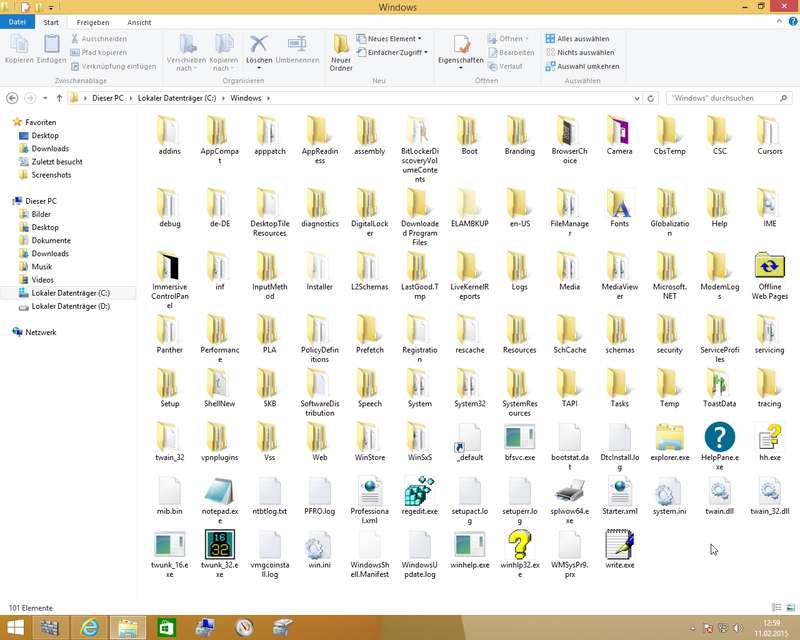
Task: Click the Eigenschaften properties icon
Action: (461, 44)
